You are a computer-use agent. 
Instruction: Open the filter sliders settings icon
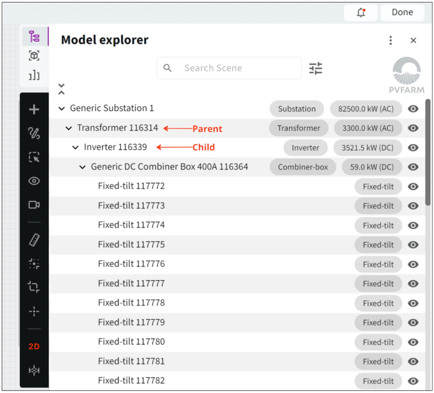pyautogui.click(x=316, y=68)
